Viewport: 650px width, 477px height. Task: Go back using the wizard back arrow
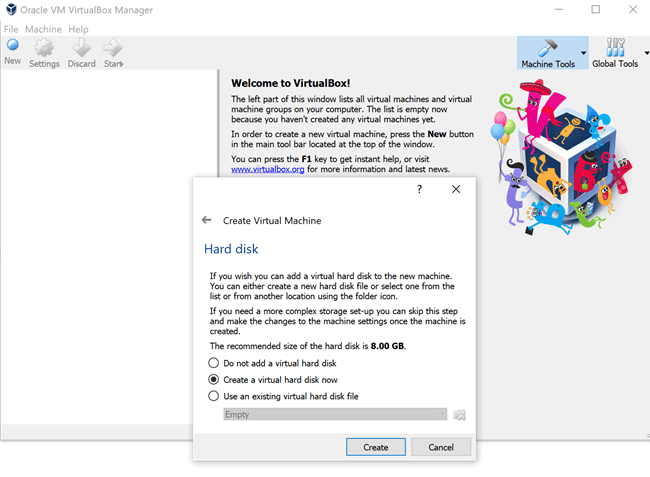206,220
